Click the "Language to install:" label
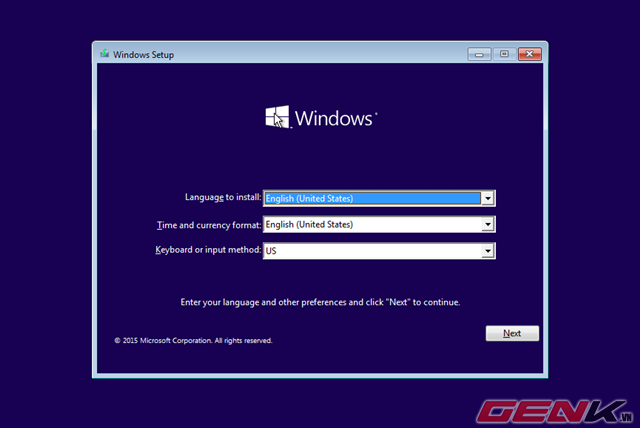The image size is (640, 428). click(223, 197)
